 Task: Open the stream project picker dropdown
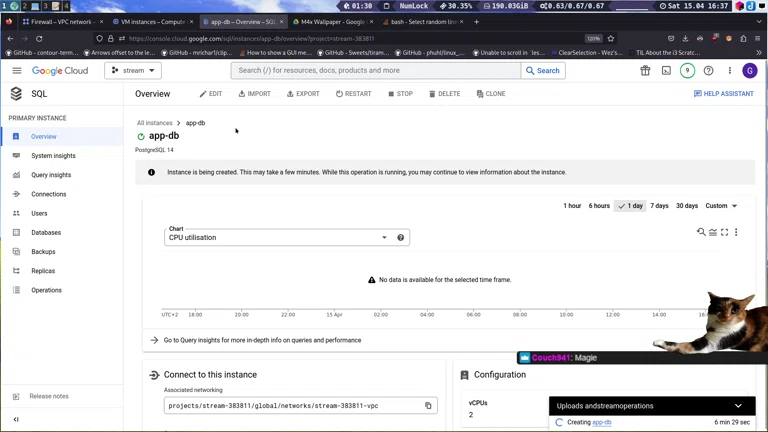coord(133,71)
